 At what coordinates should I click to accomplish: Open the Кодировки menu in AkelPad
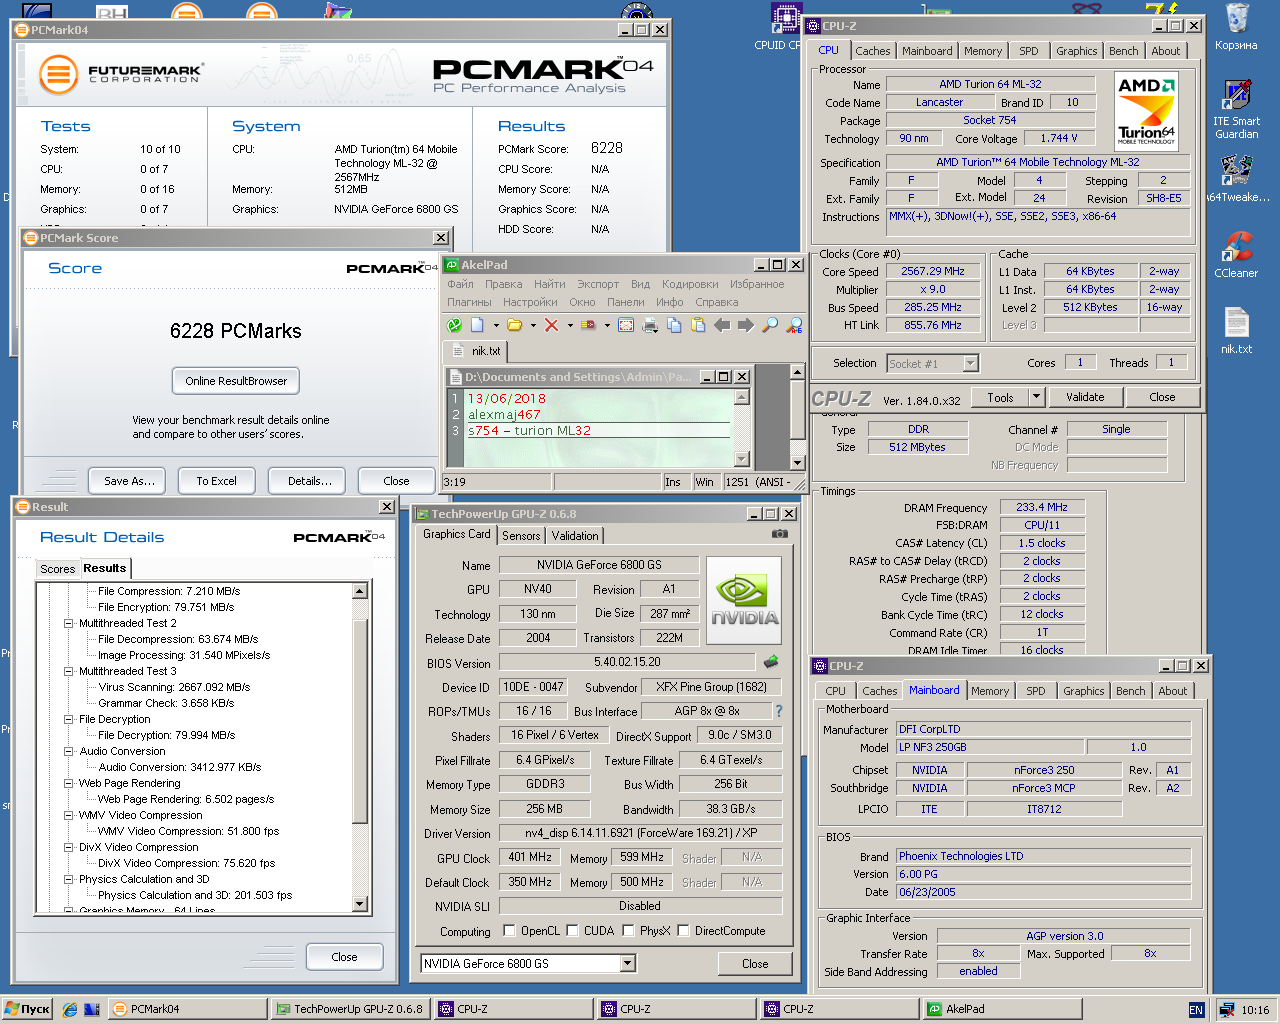(x=690, y=284)
